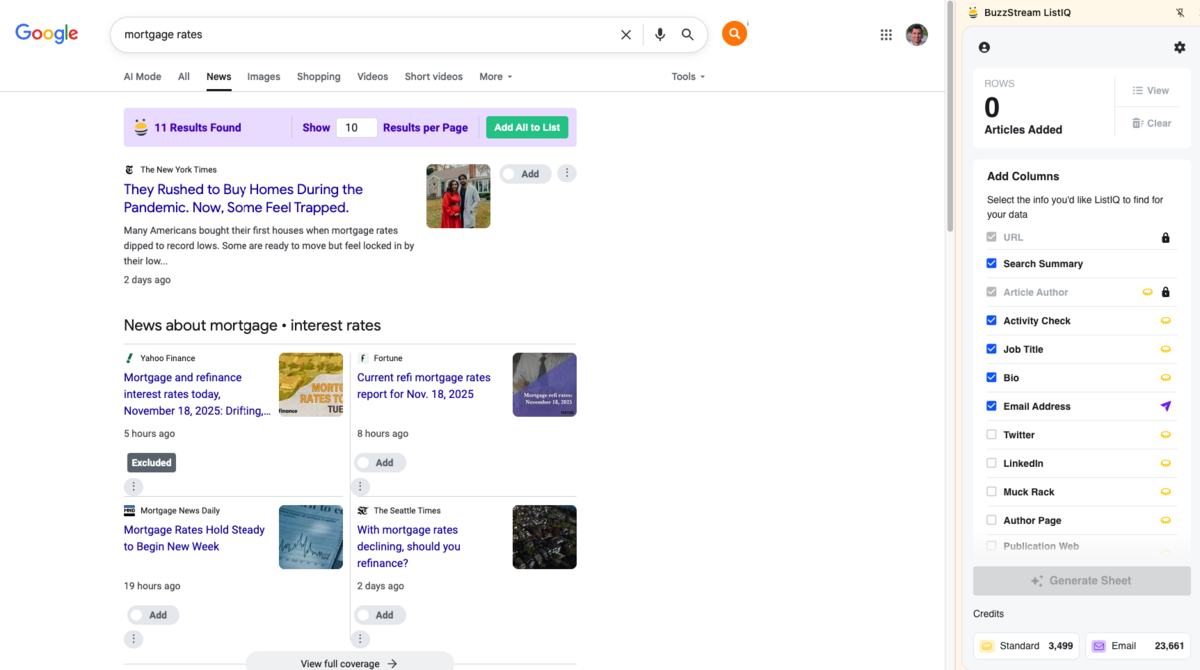Toggle Add for the New York Times article
The width and height of the screenshot is (1200, 670).
pos(525,174)
